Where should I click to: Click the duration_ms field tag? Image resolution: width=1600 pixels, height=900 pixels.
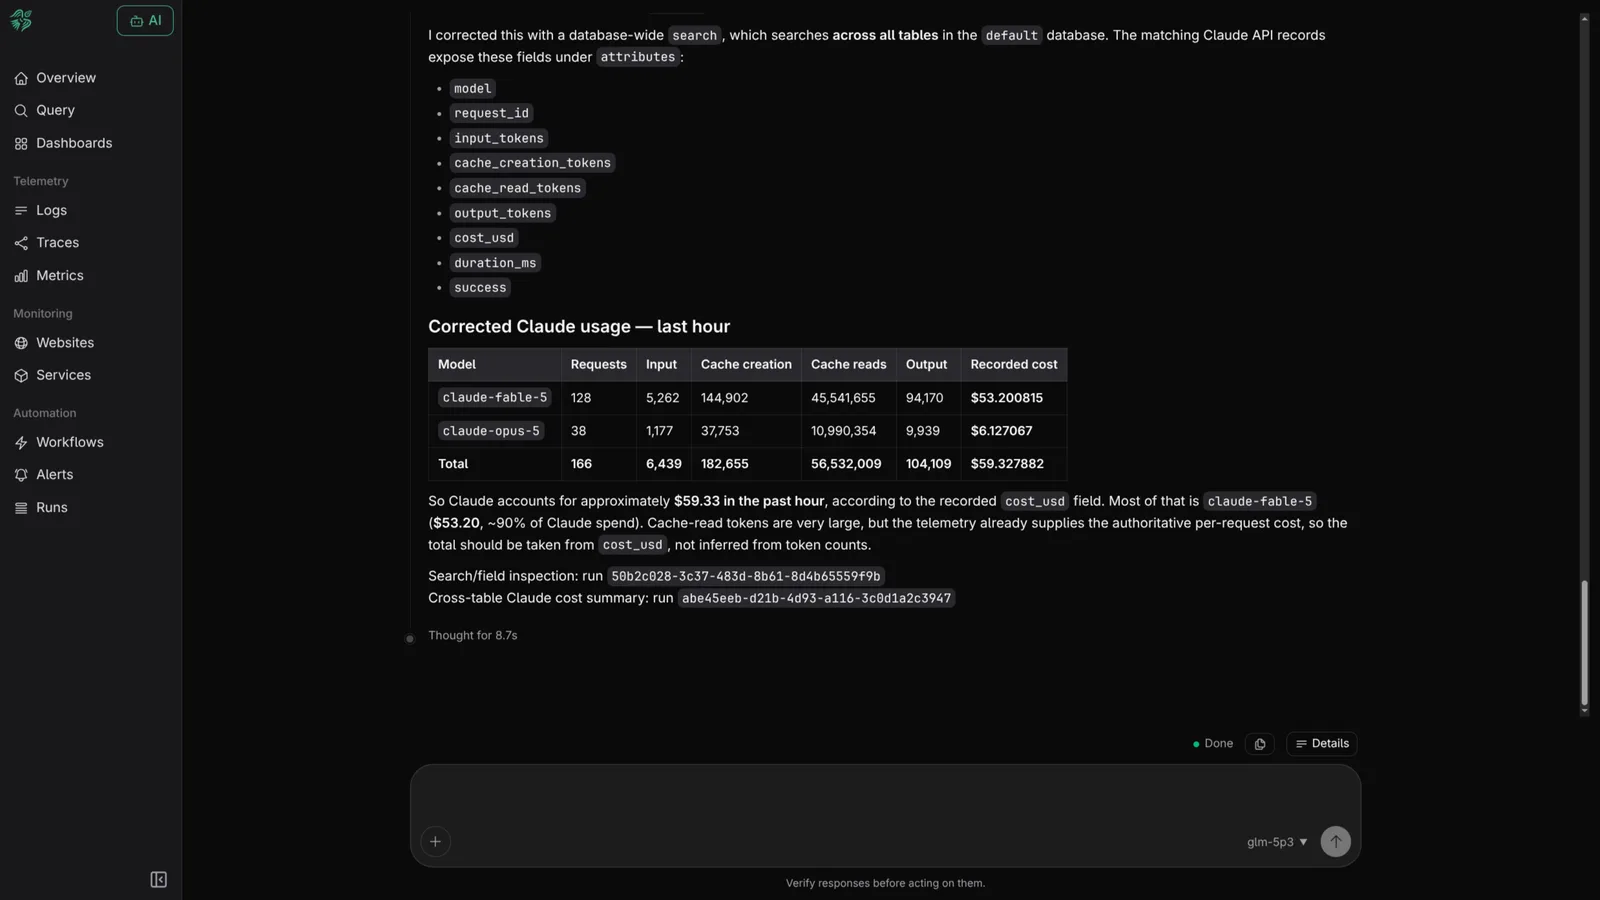495,263
